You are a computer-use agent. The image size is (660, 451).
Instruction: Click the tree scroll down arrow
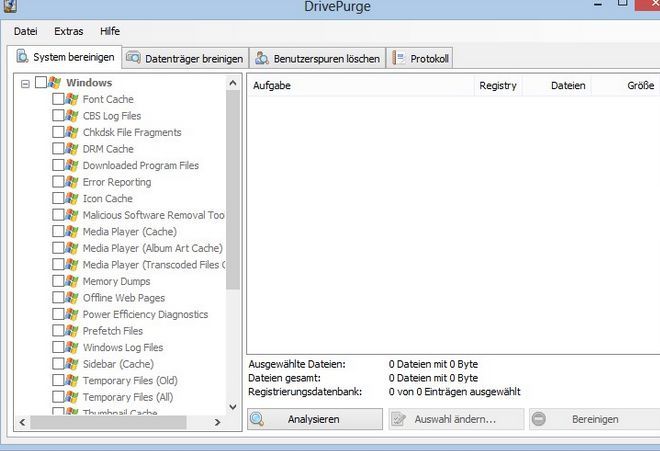point(233,407)
